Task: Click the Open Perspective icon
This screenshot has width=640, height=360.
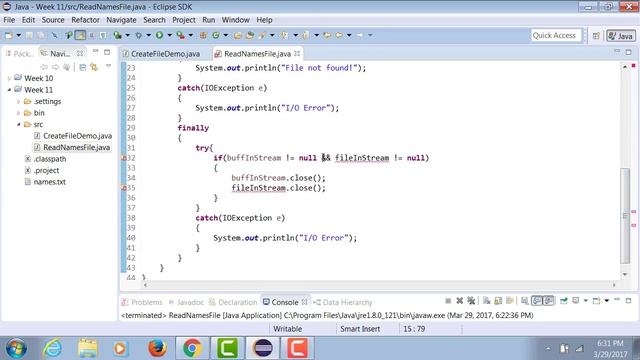Action: click(596, 36)
